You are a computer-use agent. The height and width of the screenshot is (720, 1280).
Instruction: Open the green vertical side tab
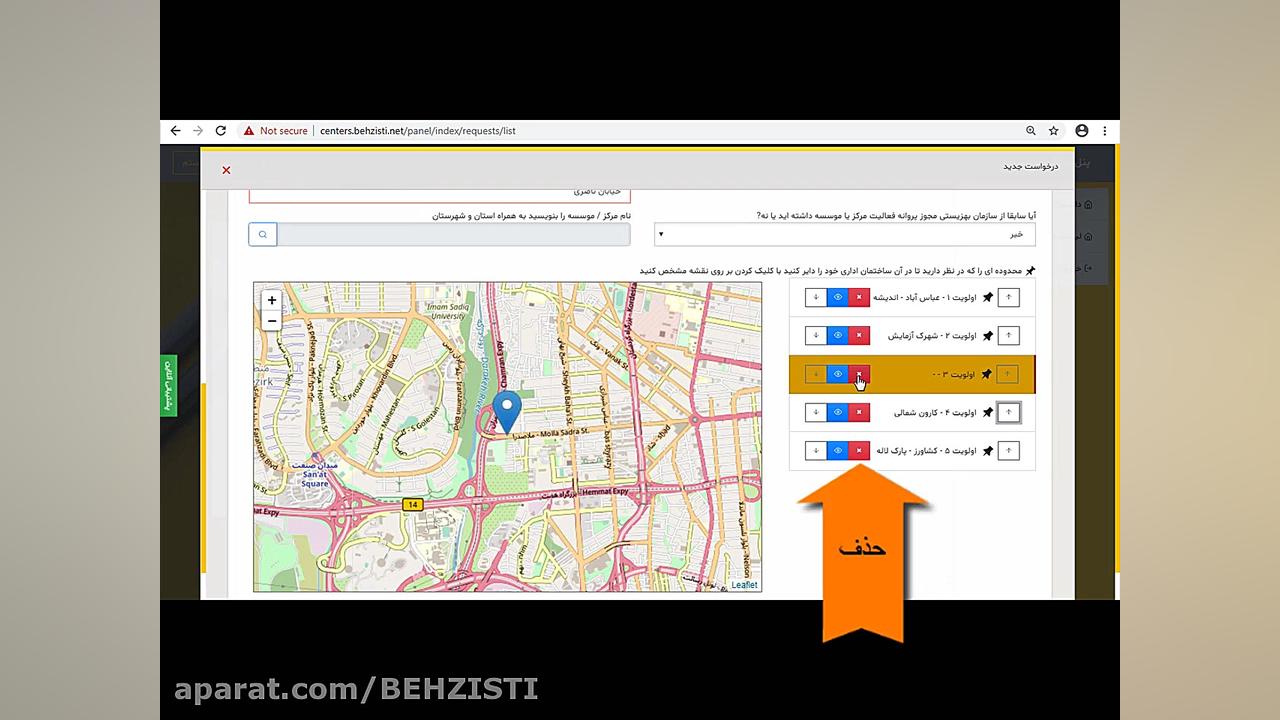point(168,385)
